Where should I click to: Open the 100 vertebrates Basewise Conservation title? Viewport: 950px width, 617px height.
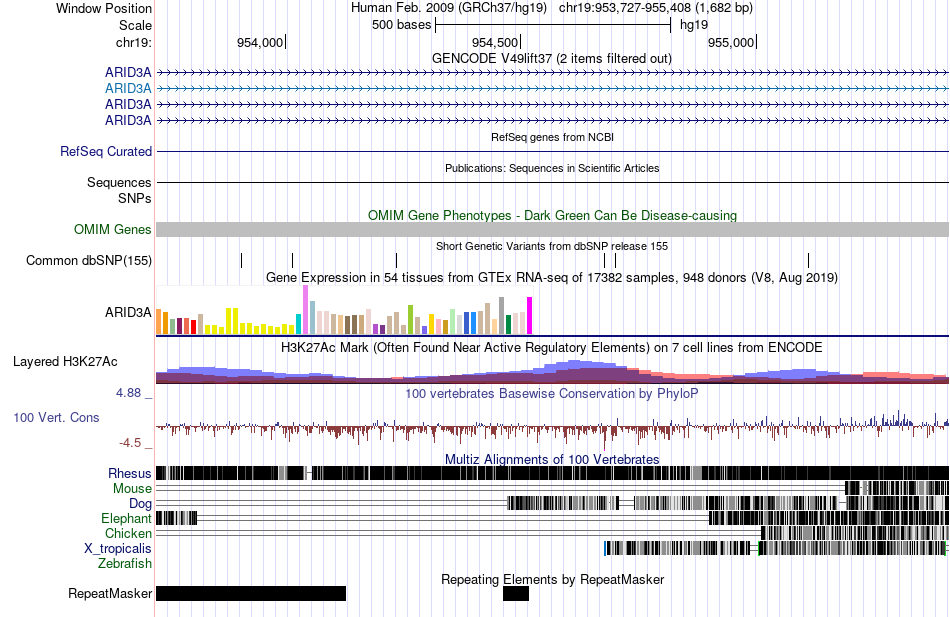tap(552, 394)
